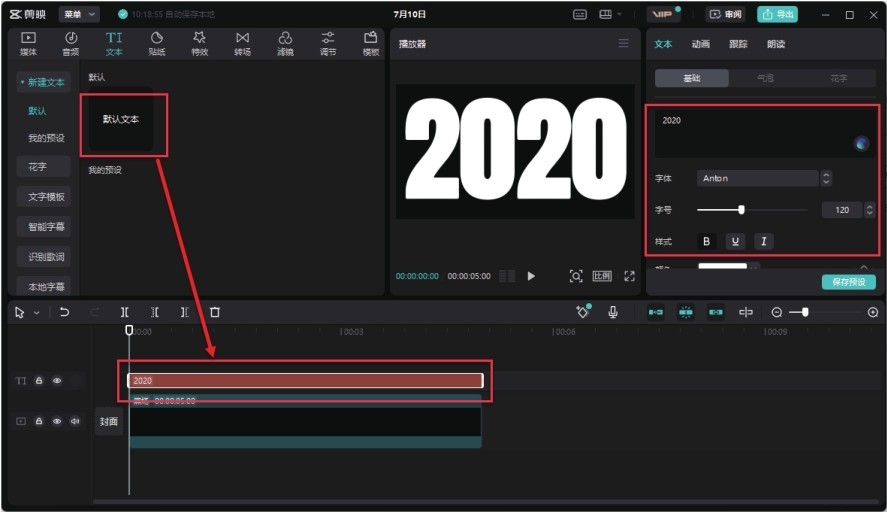Click the font size 120 stepper arrows
The width and height of the screenshot is (887, 512).
point(869,210)
